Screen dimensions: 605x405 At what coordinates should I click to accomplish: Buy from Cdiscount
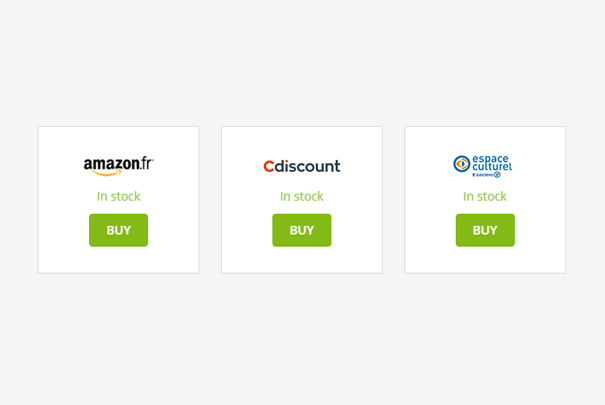pyautogui.click(x=302, y=230)
